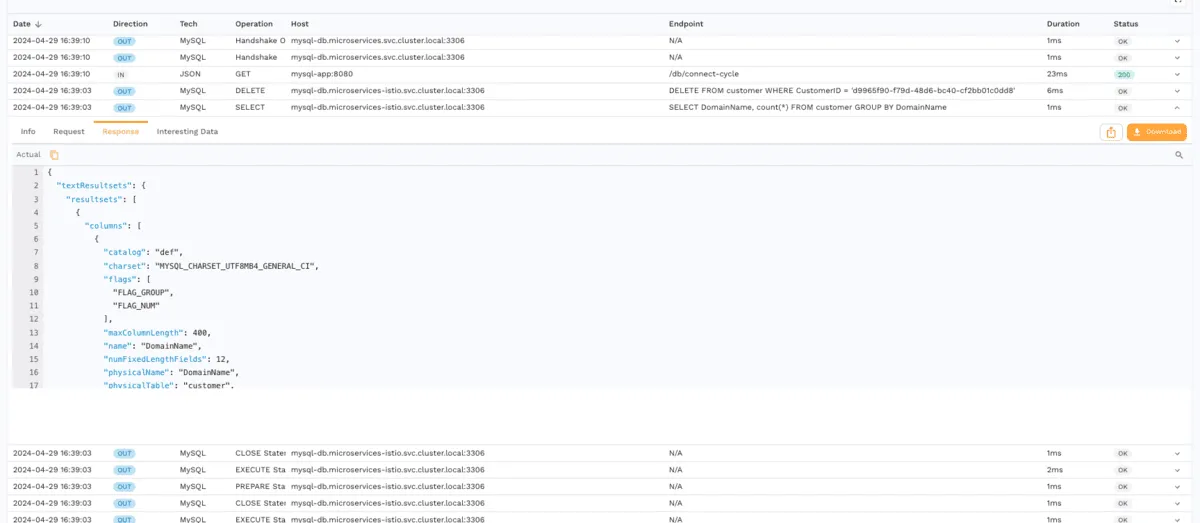The height and width of the screenshot is (523, 1200).
Task: Click the PREPARE Sta operation cell
Action: [261, 486]
